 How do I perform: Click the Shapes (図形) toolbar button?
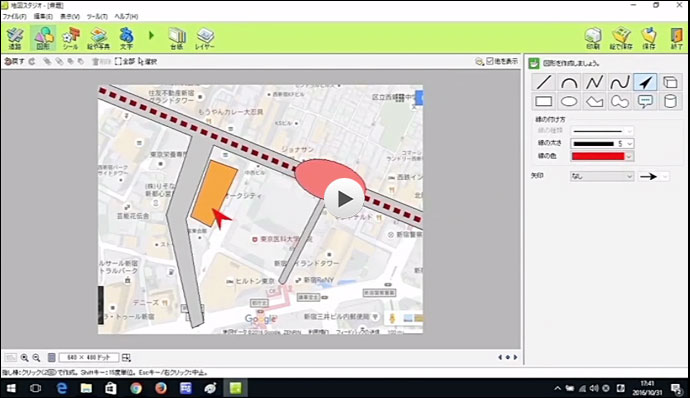[43, 38]
